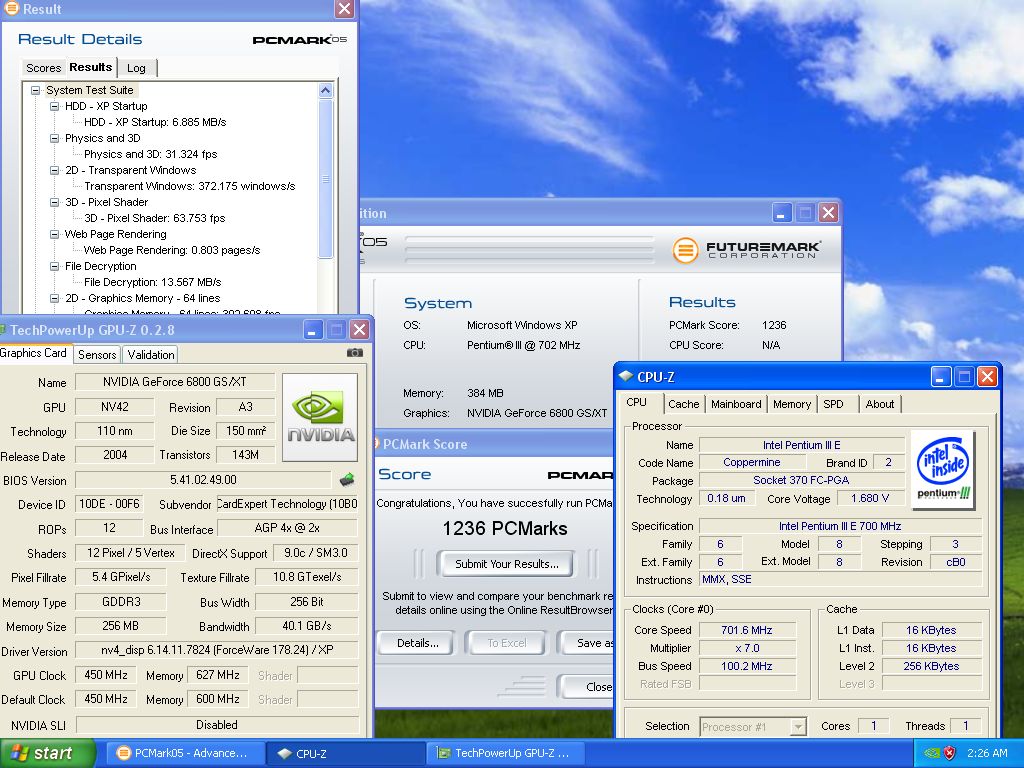Collapse the File Decryption node

[54, 266]
